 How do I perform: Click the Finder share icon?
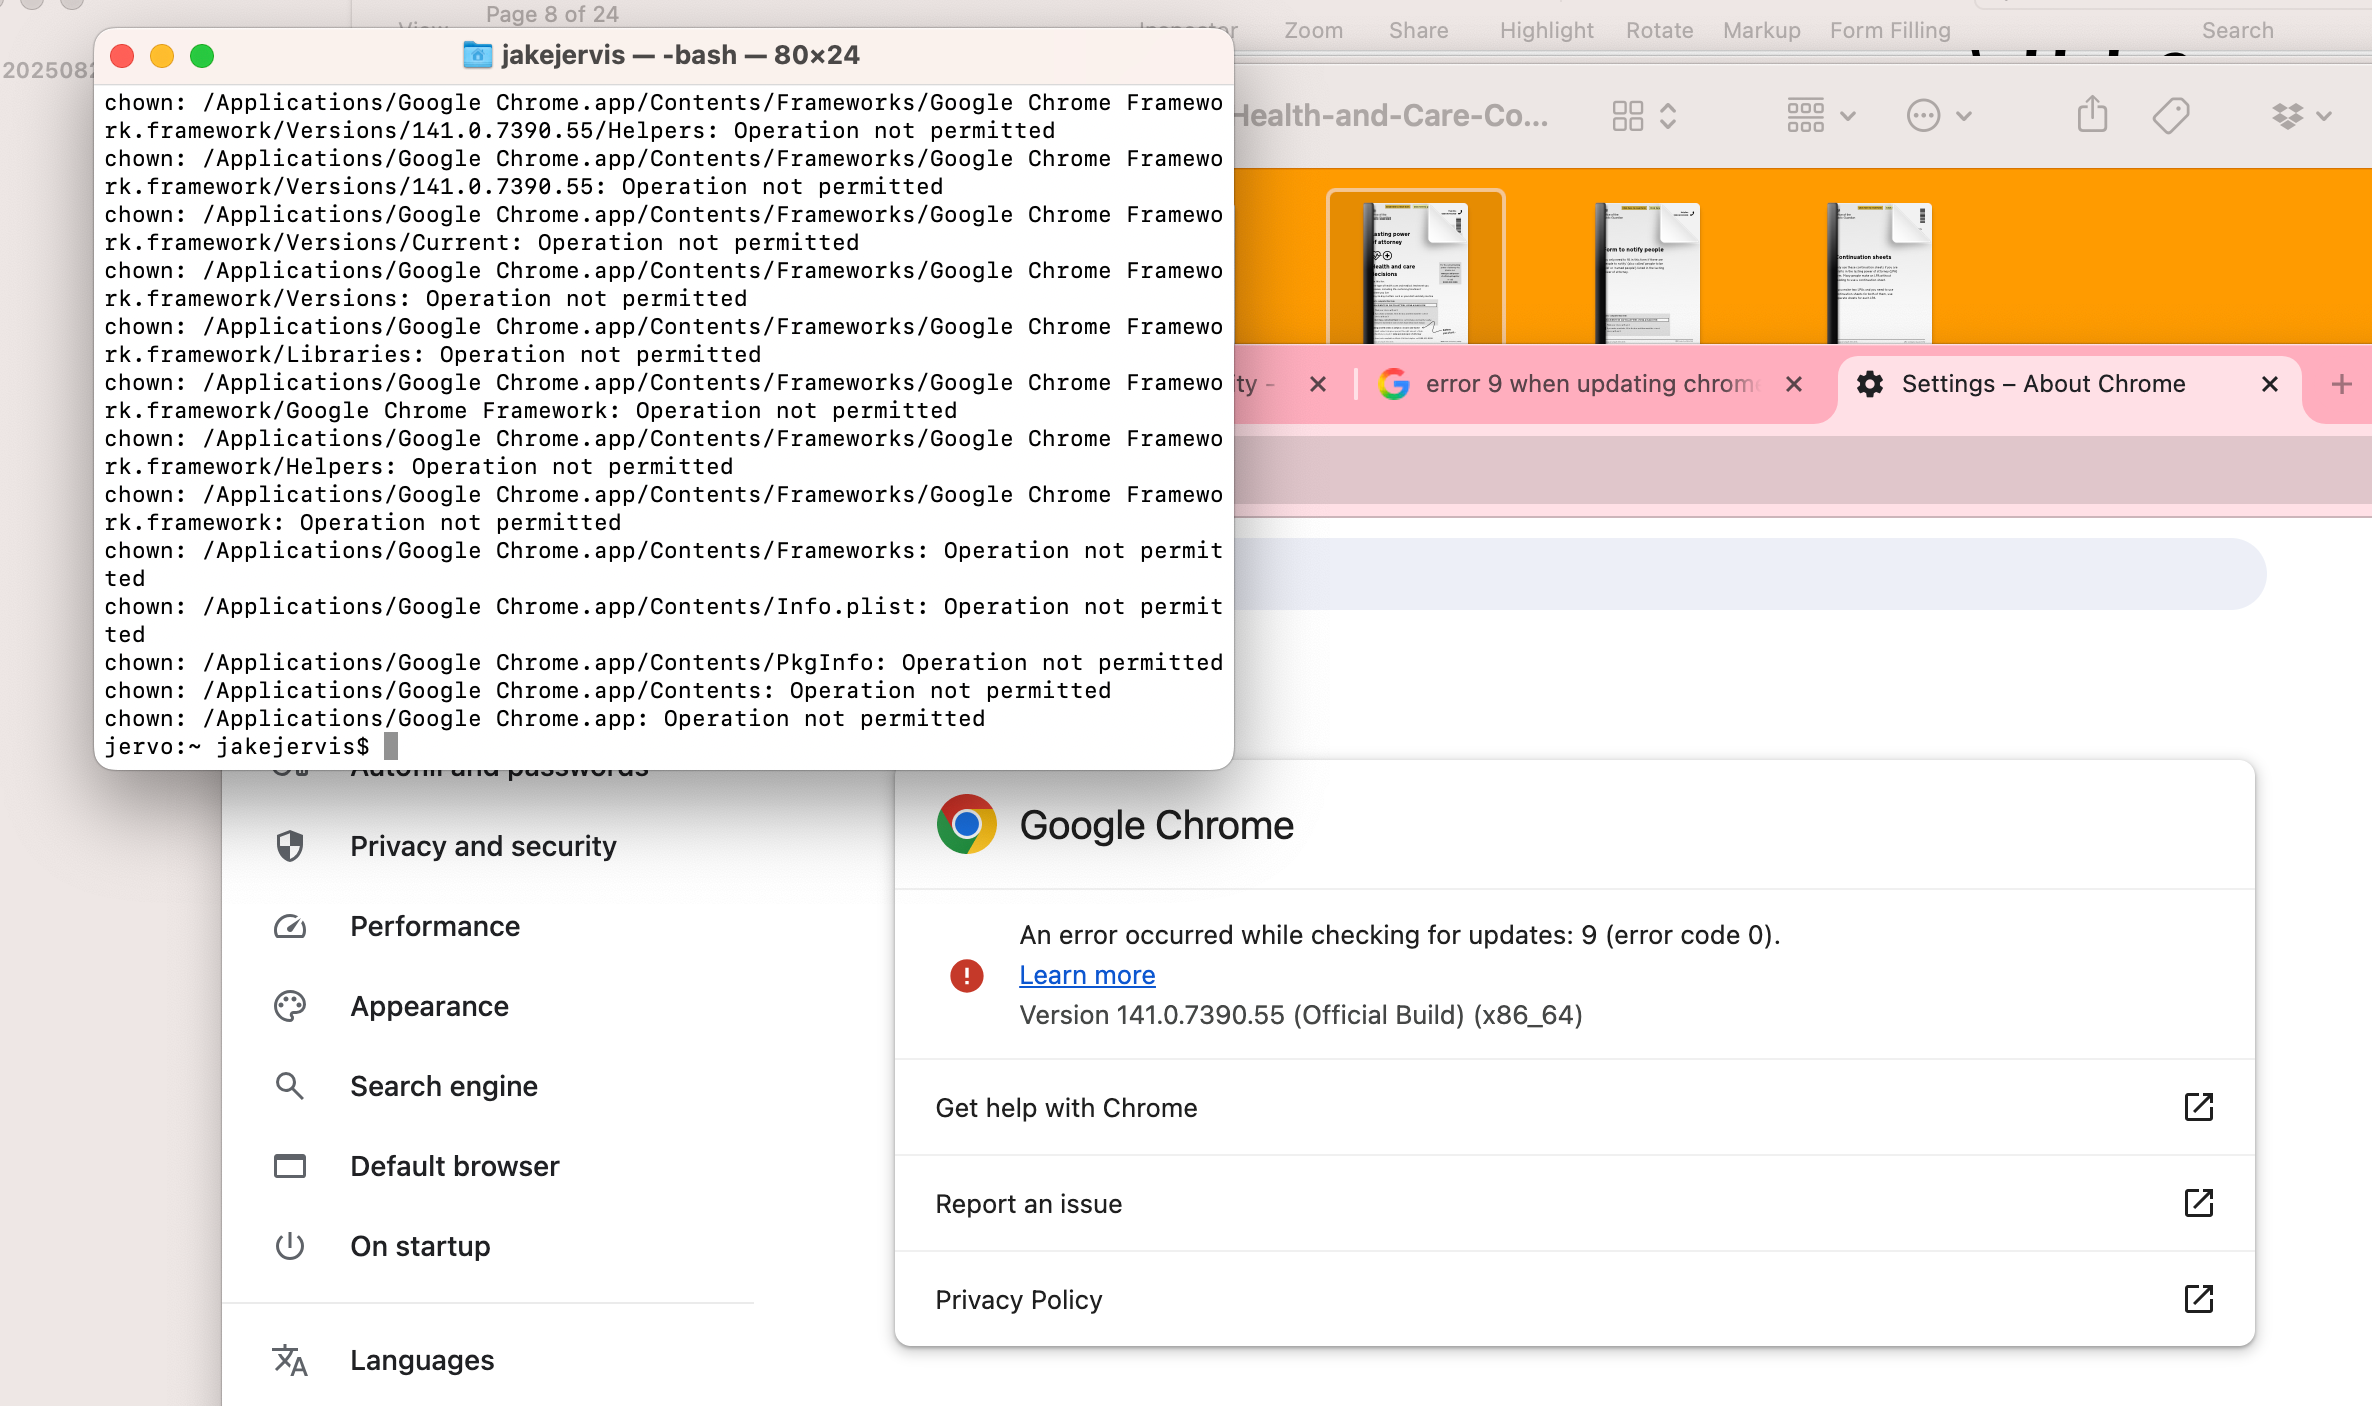click(2092, 115)
